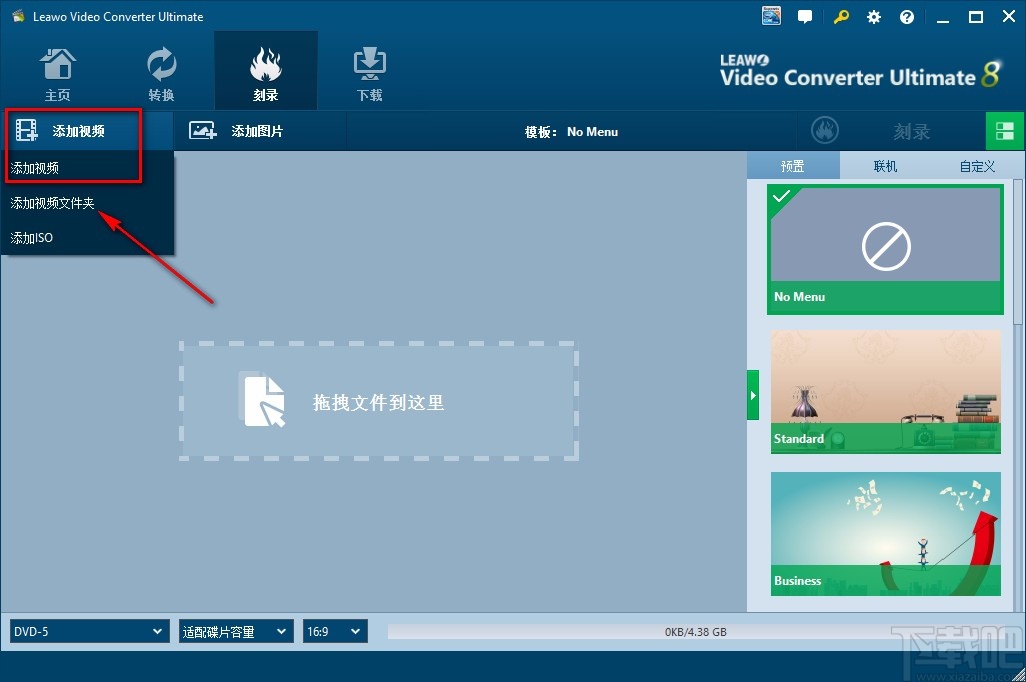Viewport: 1026px width, 682px height.
Task: Open the 16:9 aspect ratio dropdown
Action: 335,631
